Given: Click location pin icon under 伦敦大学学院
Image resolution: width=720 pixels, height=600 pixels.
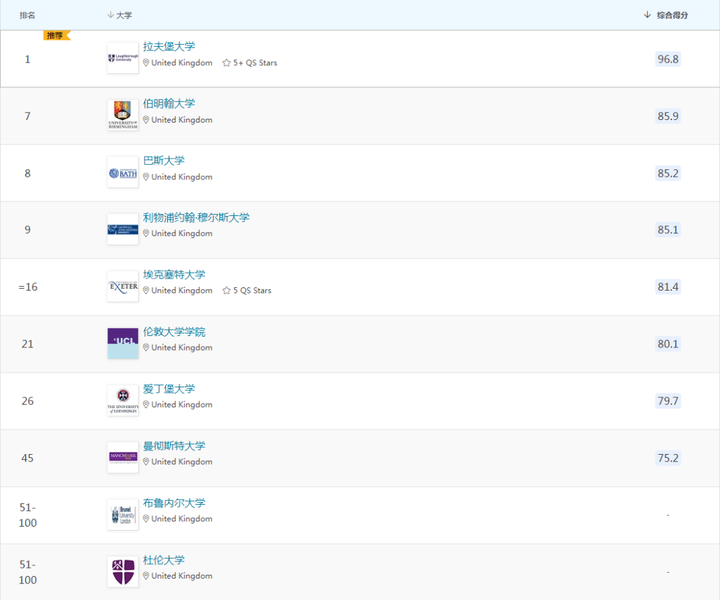Looking at the screenshot, I should click(146, 348).
